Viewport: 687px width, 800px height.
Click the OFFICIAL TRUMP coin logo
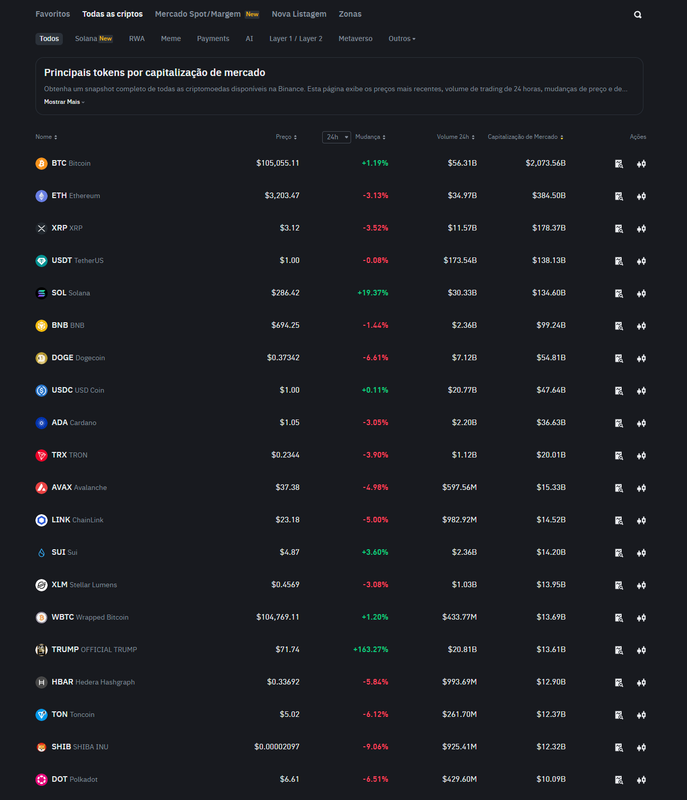41,650
